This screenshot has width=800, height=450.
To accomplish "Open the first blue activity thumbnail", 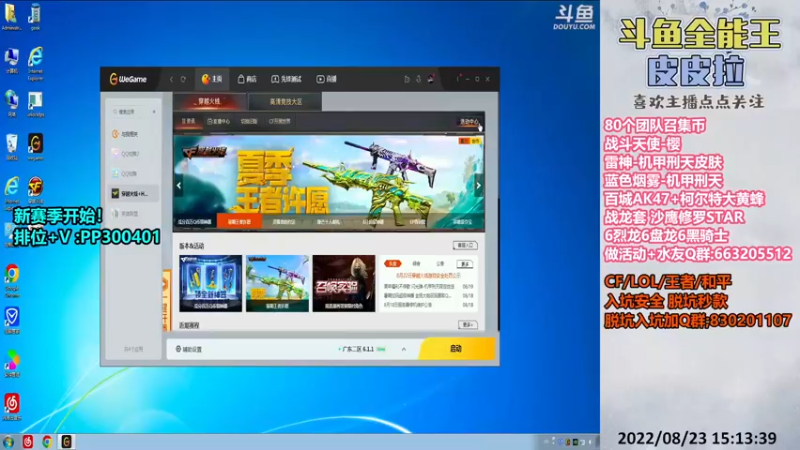I will (211, 283).
